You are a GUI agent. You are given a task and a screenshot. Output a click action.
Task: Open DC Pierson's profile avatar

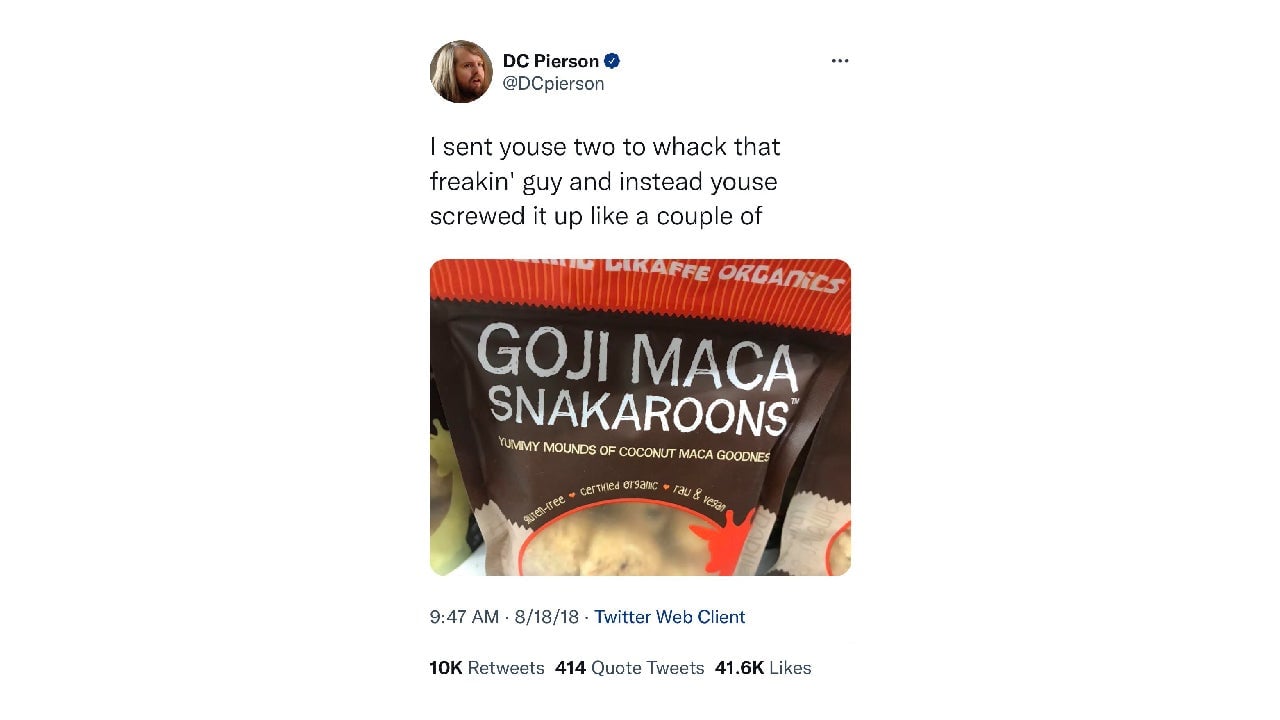[x=461, y=72]
